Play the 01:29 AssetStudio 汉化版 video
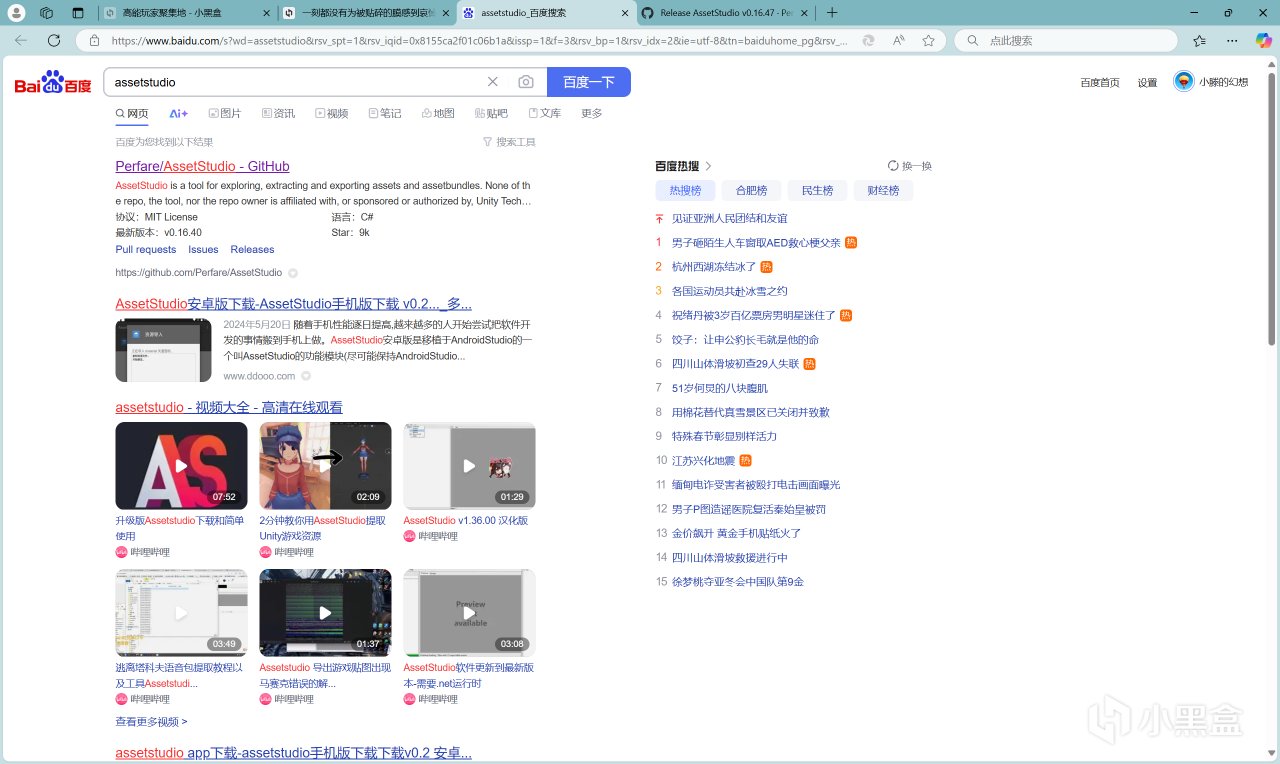 pos(469,466)
